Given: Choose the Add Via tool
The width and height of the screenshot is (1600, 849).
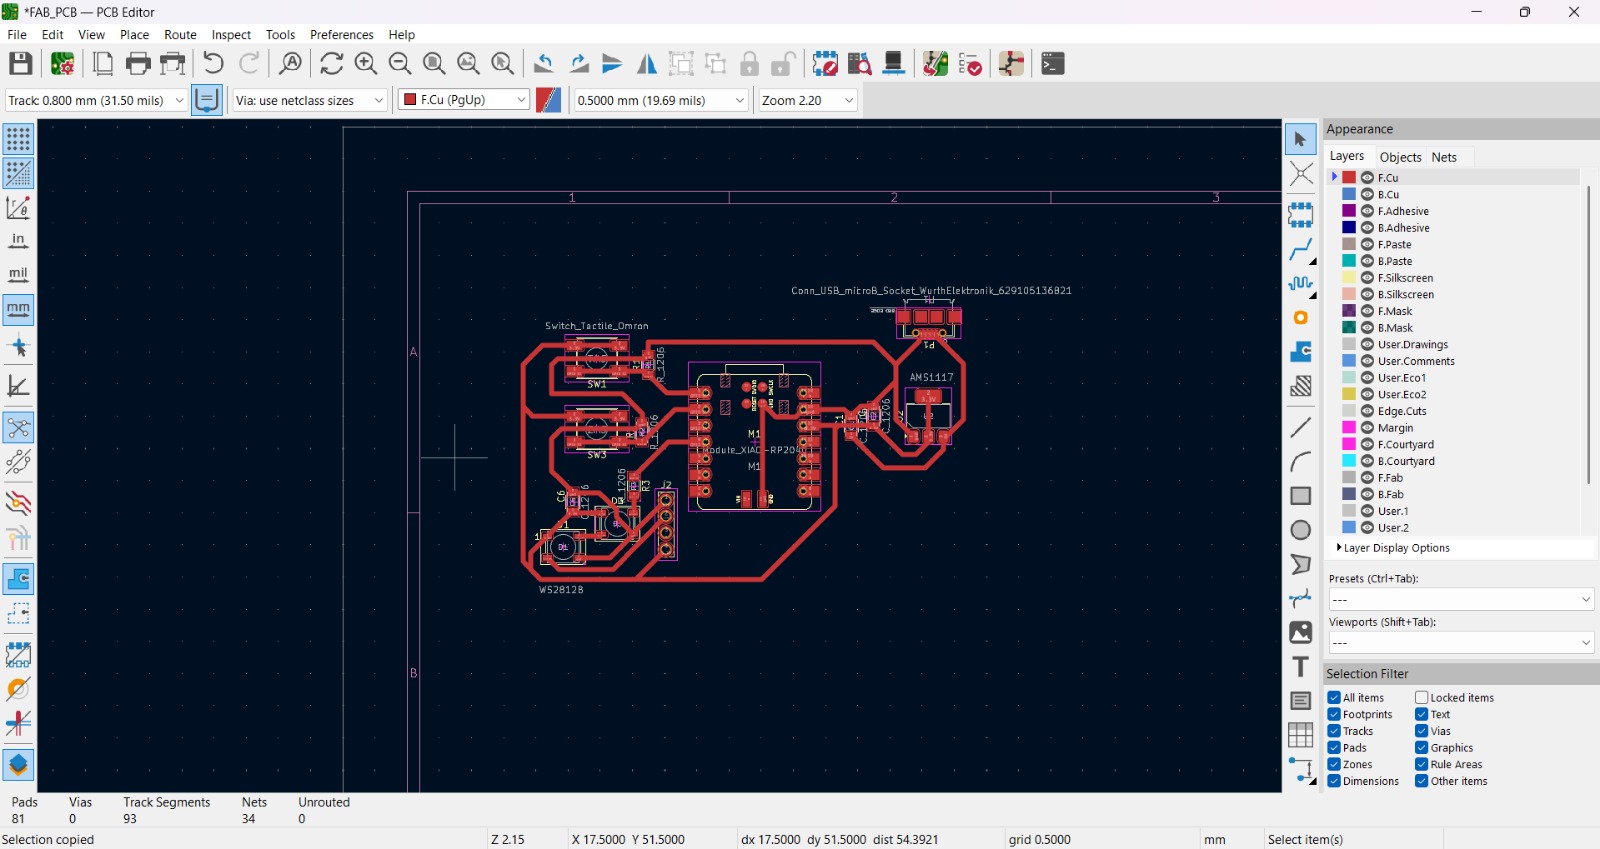Looking at the screenshot, I should pos(1300,318).
